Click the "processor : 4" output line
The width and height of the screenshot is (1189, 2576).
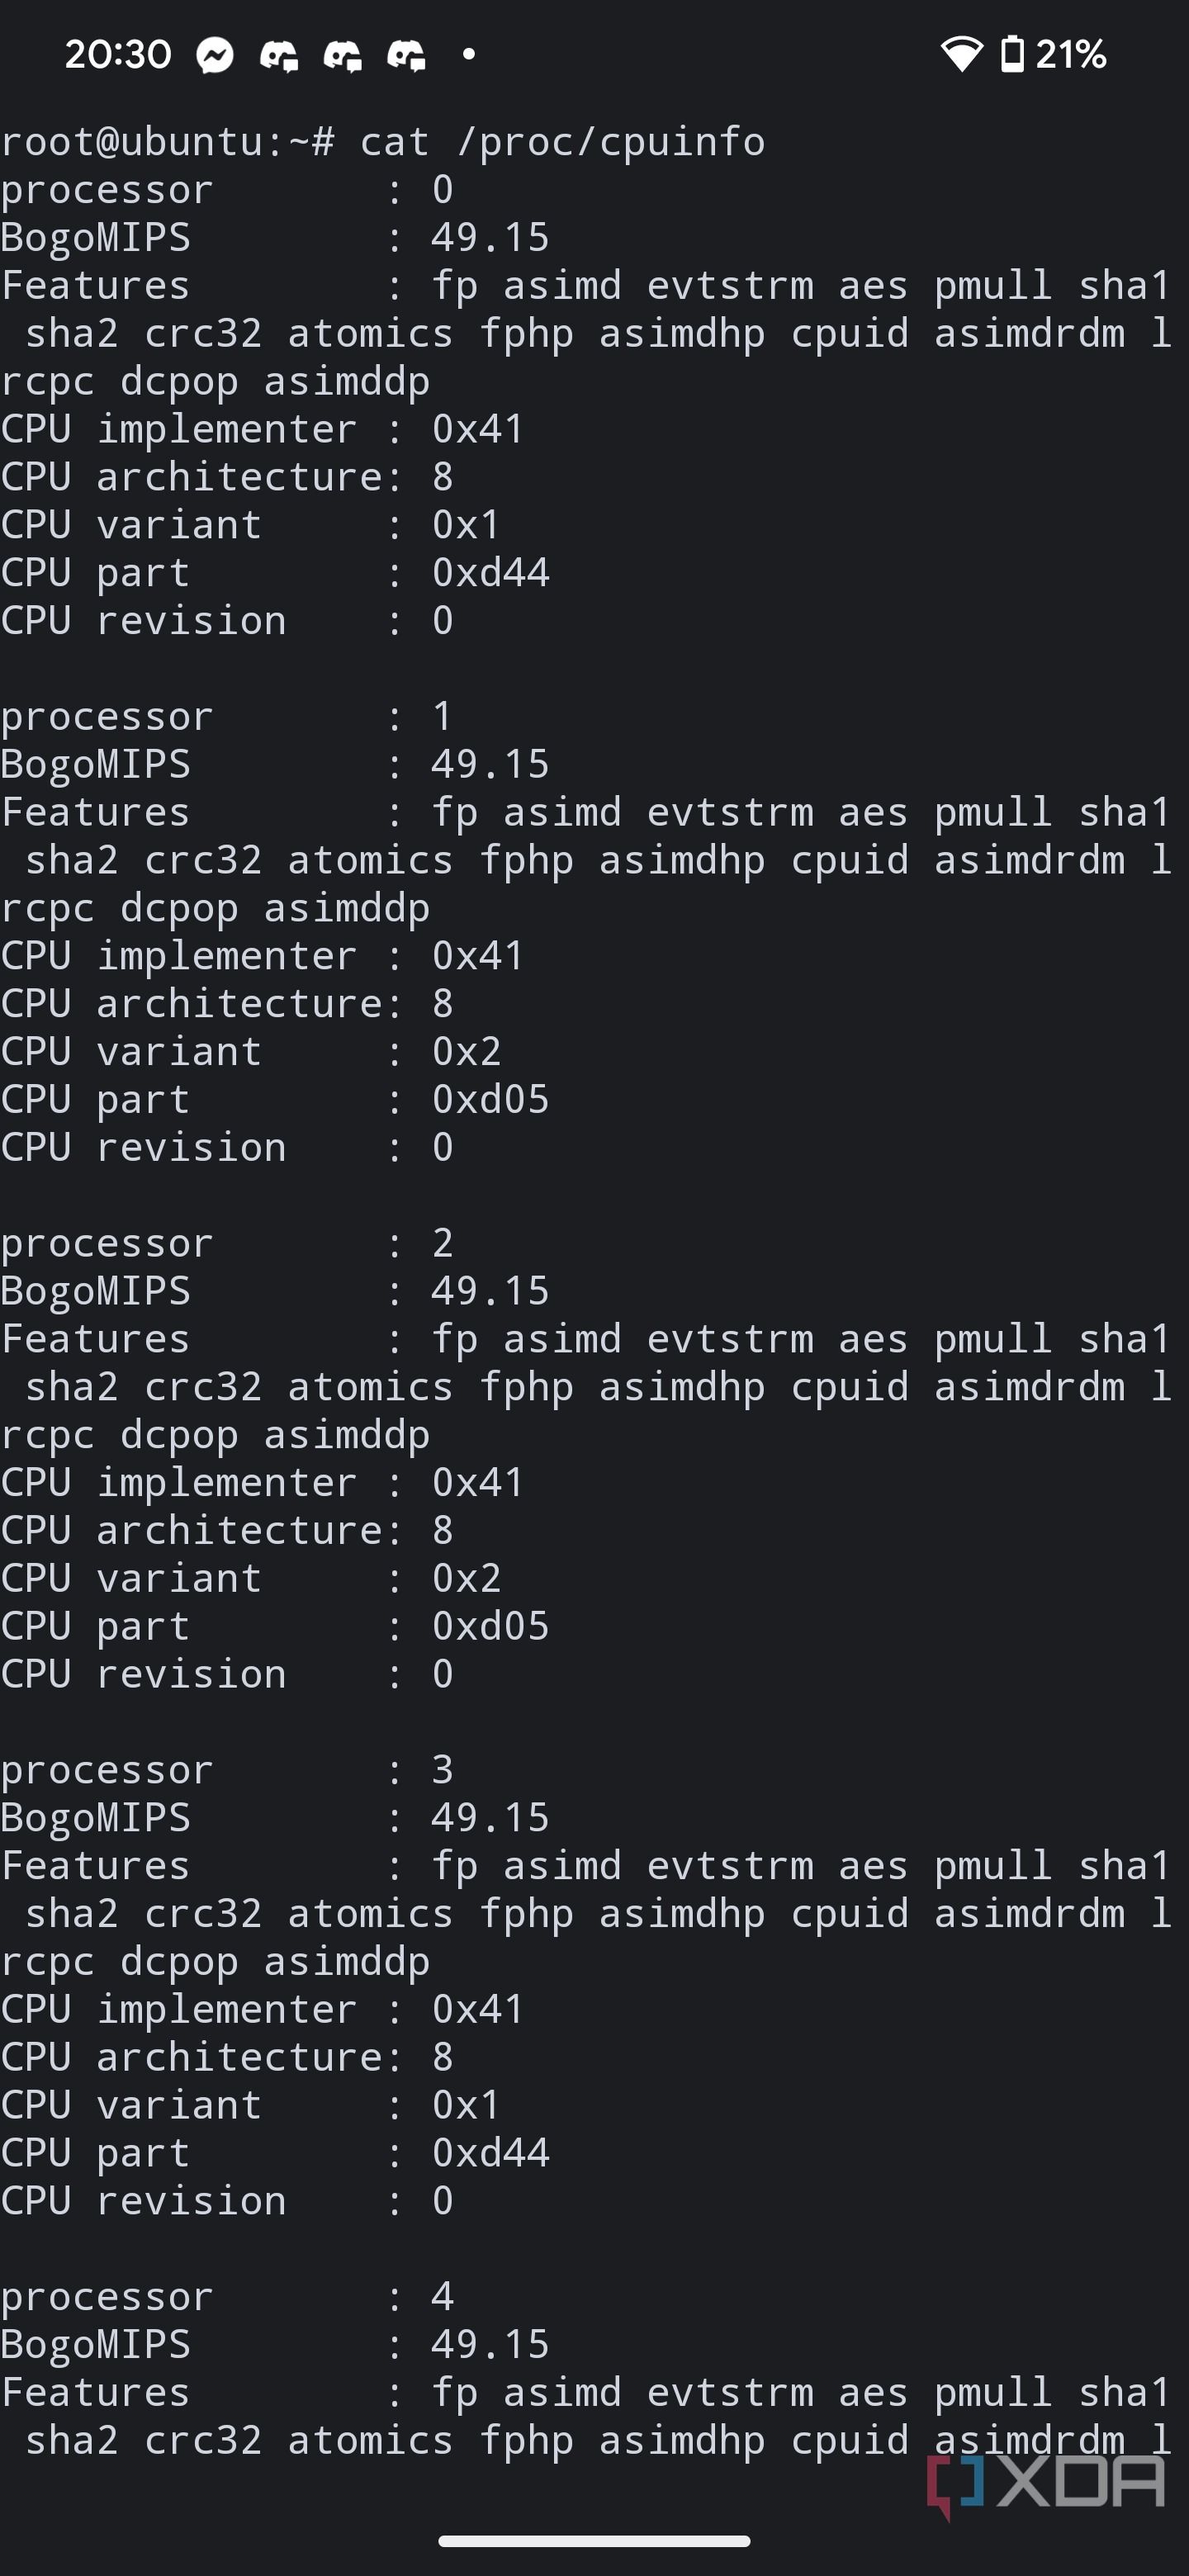tap(227, 2296)
